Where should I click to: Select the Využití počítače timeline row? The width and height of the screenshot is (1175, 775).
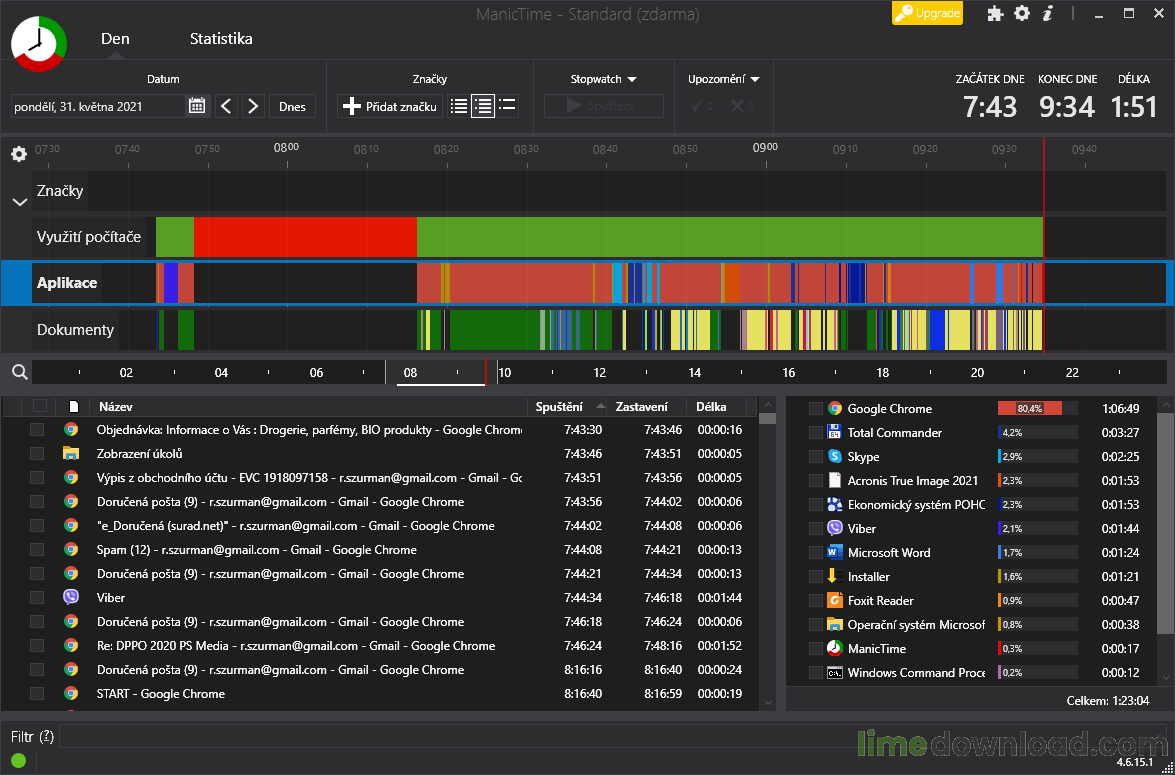pyautogui.click(x=599, y=237)
